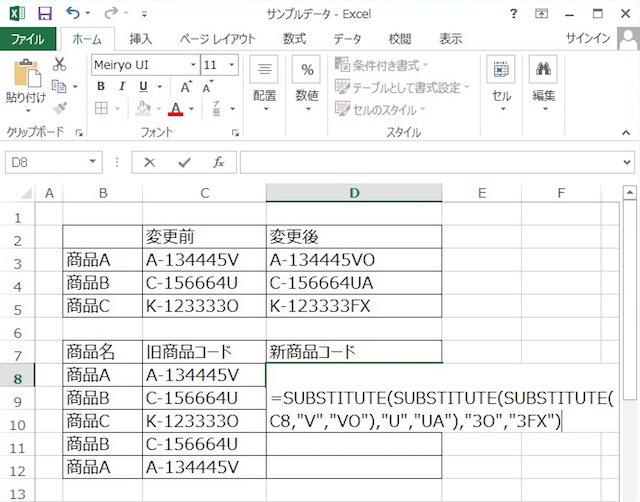Screen dimensions: 640x502
Task: Click the Save icon in quick access toolbar
Action: [x=44, y=13]
